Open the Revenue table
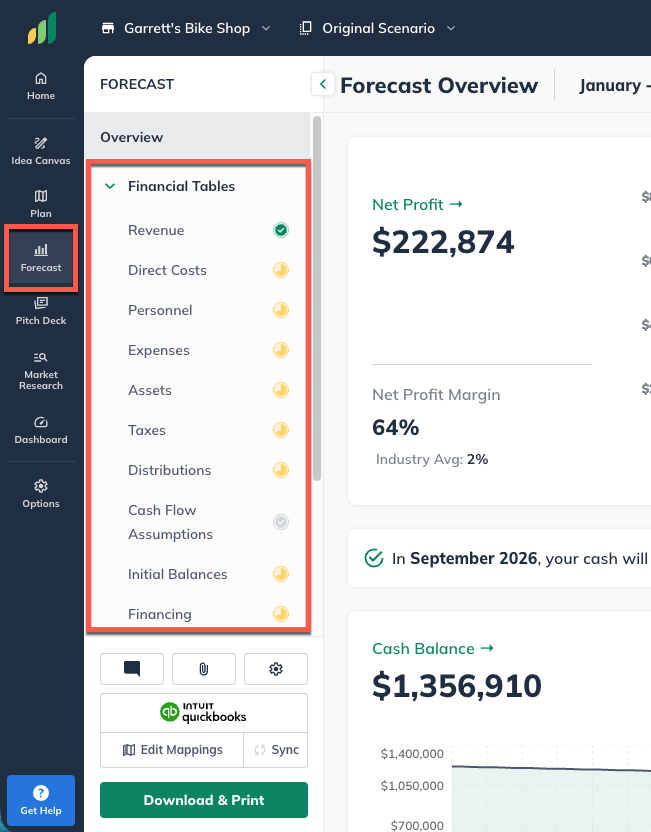651x832 pixels. point(156,230)
